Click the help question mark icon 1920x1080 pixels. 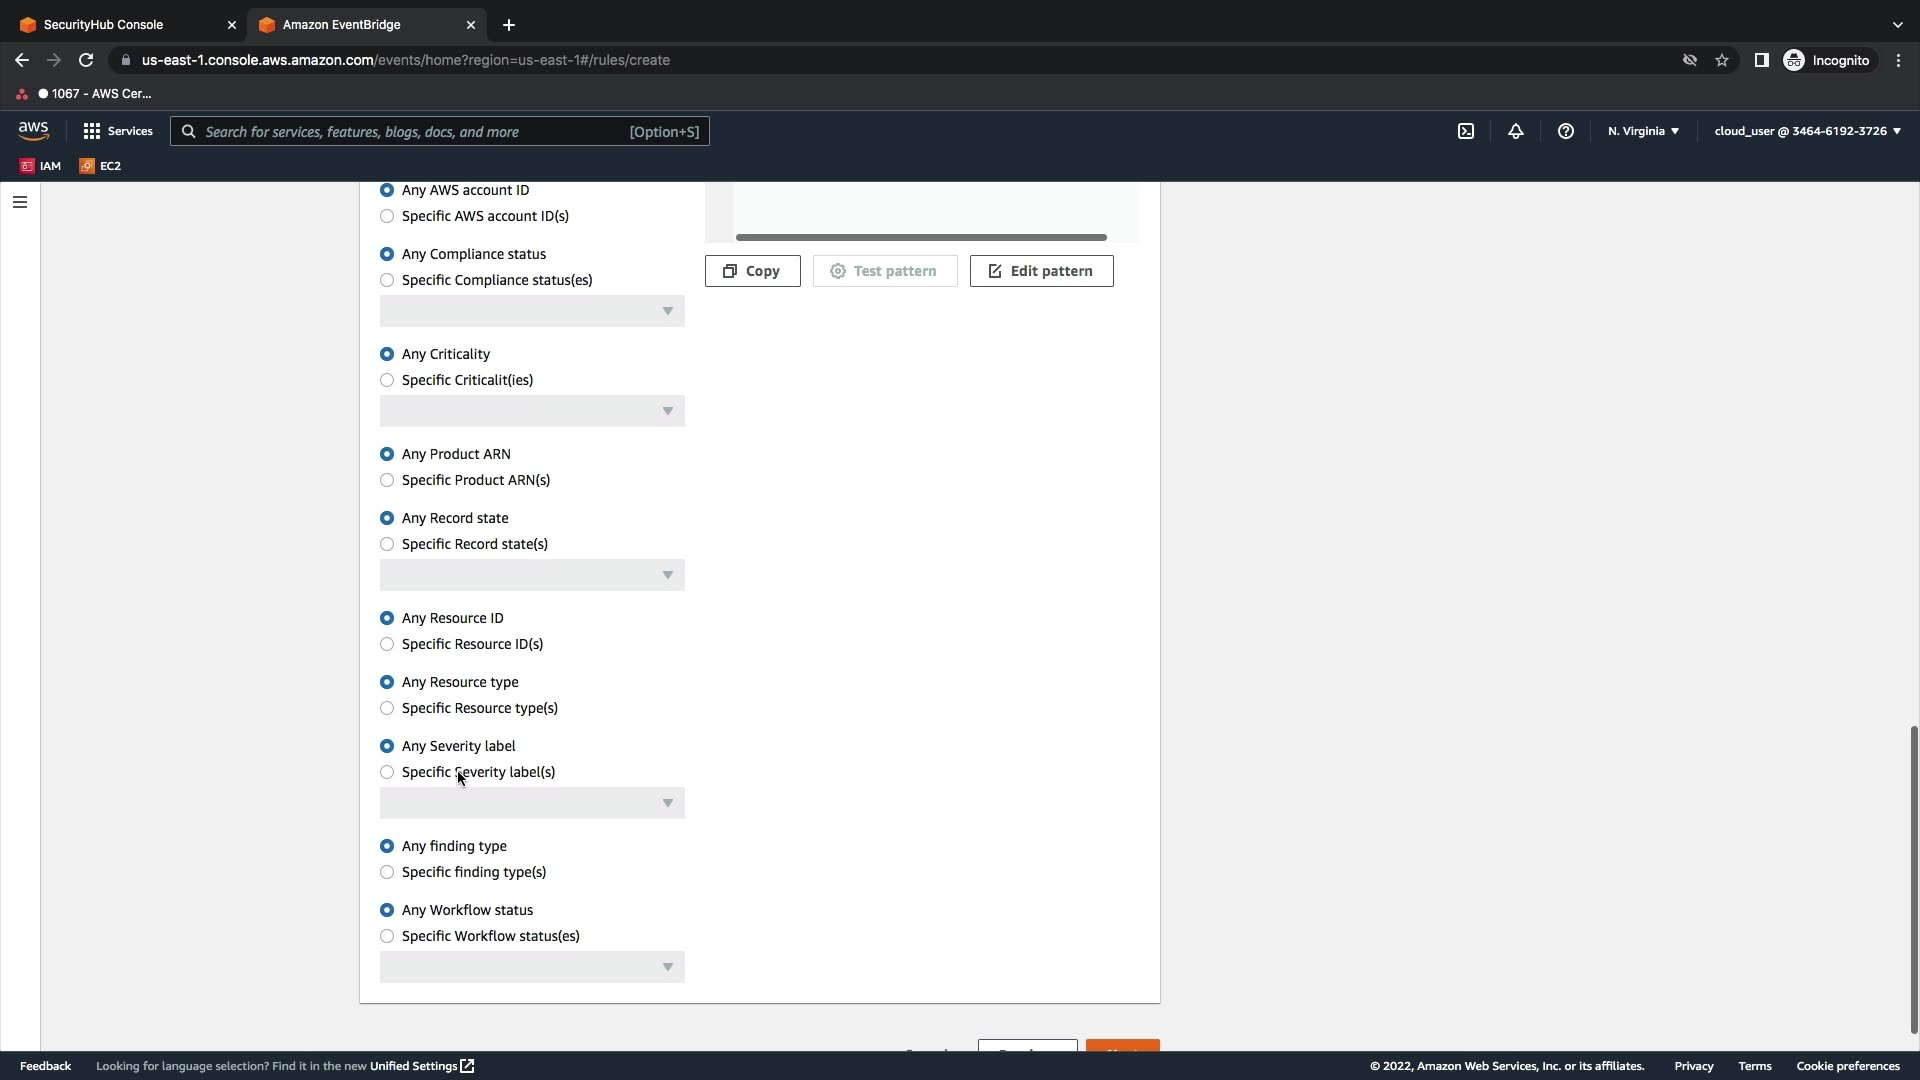coord(1566,131)
